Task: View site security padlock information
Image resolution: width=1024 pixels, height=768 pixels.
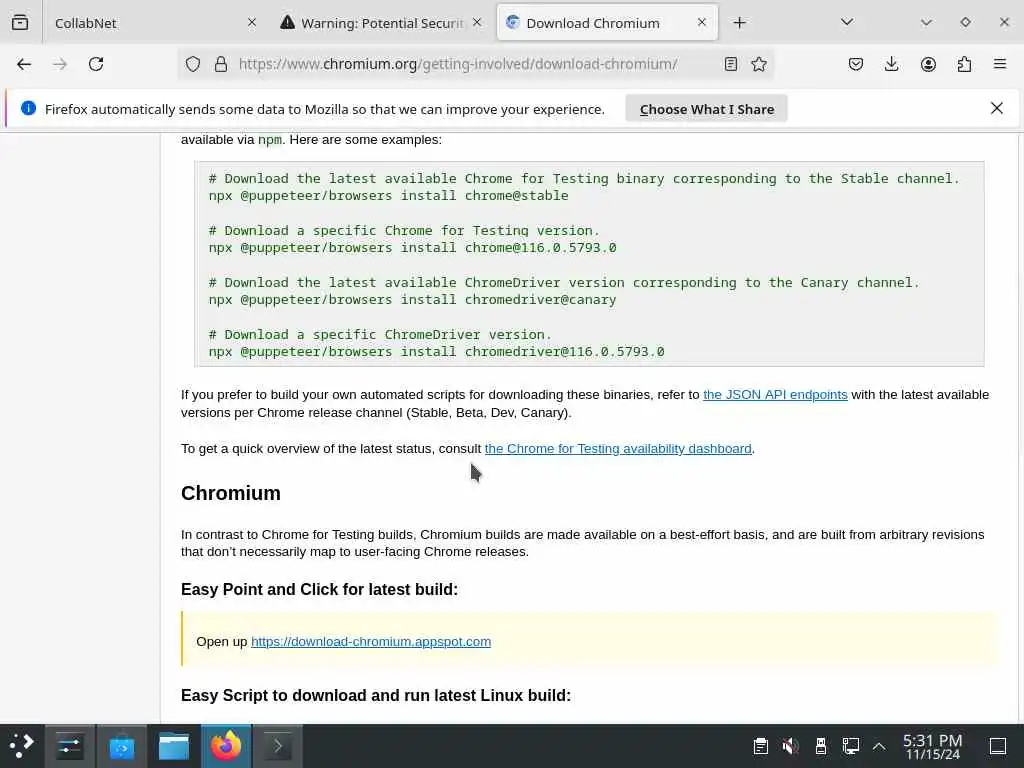Action: 221,64
